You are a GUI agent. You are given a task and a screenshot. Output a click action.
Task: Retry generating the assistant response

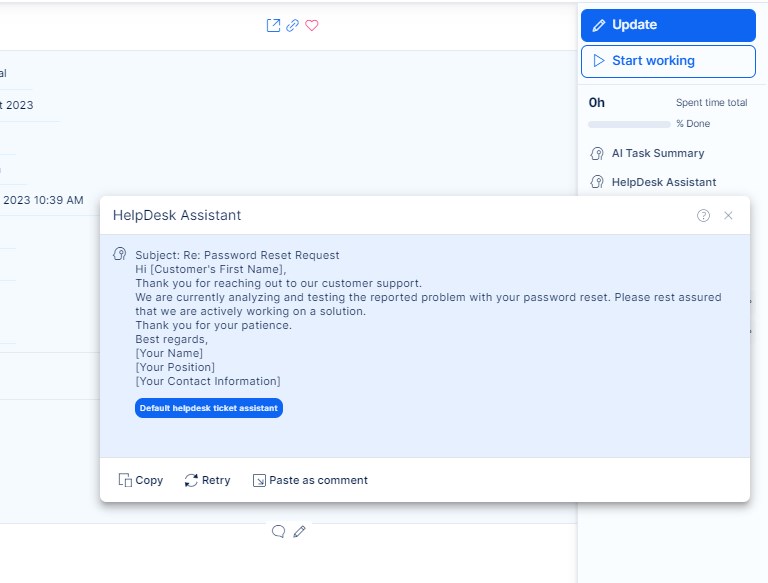pos(207,480)
